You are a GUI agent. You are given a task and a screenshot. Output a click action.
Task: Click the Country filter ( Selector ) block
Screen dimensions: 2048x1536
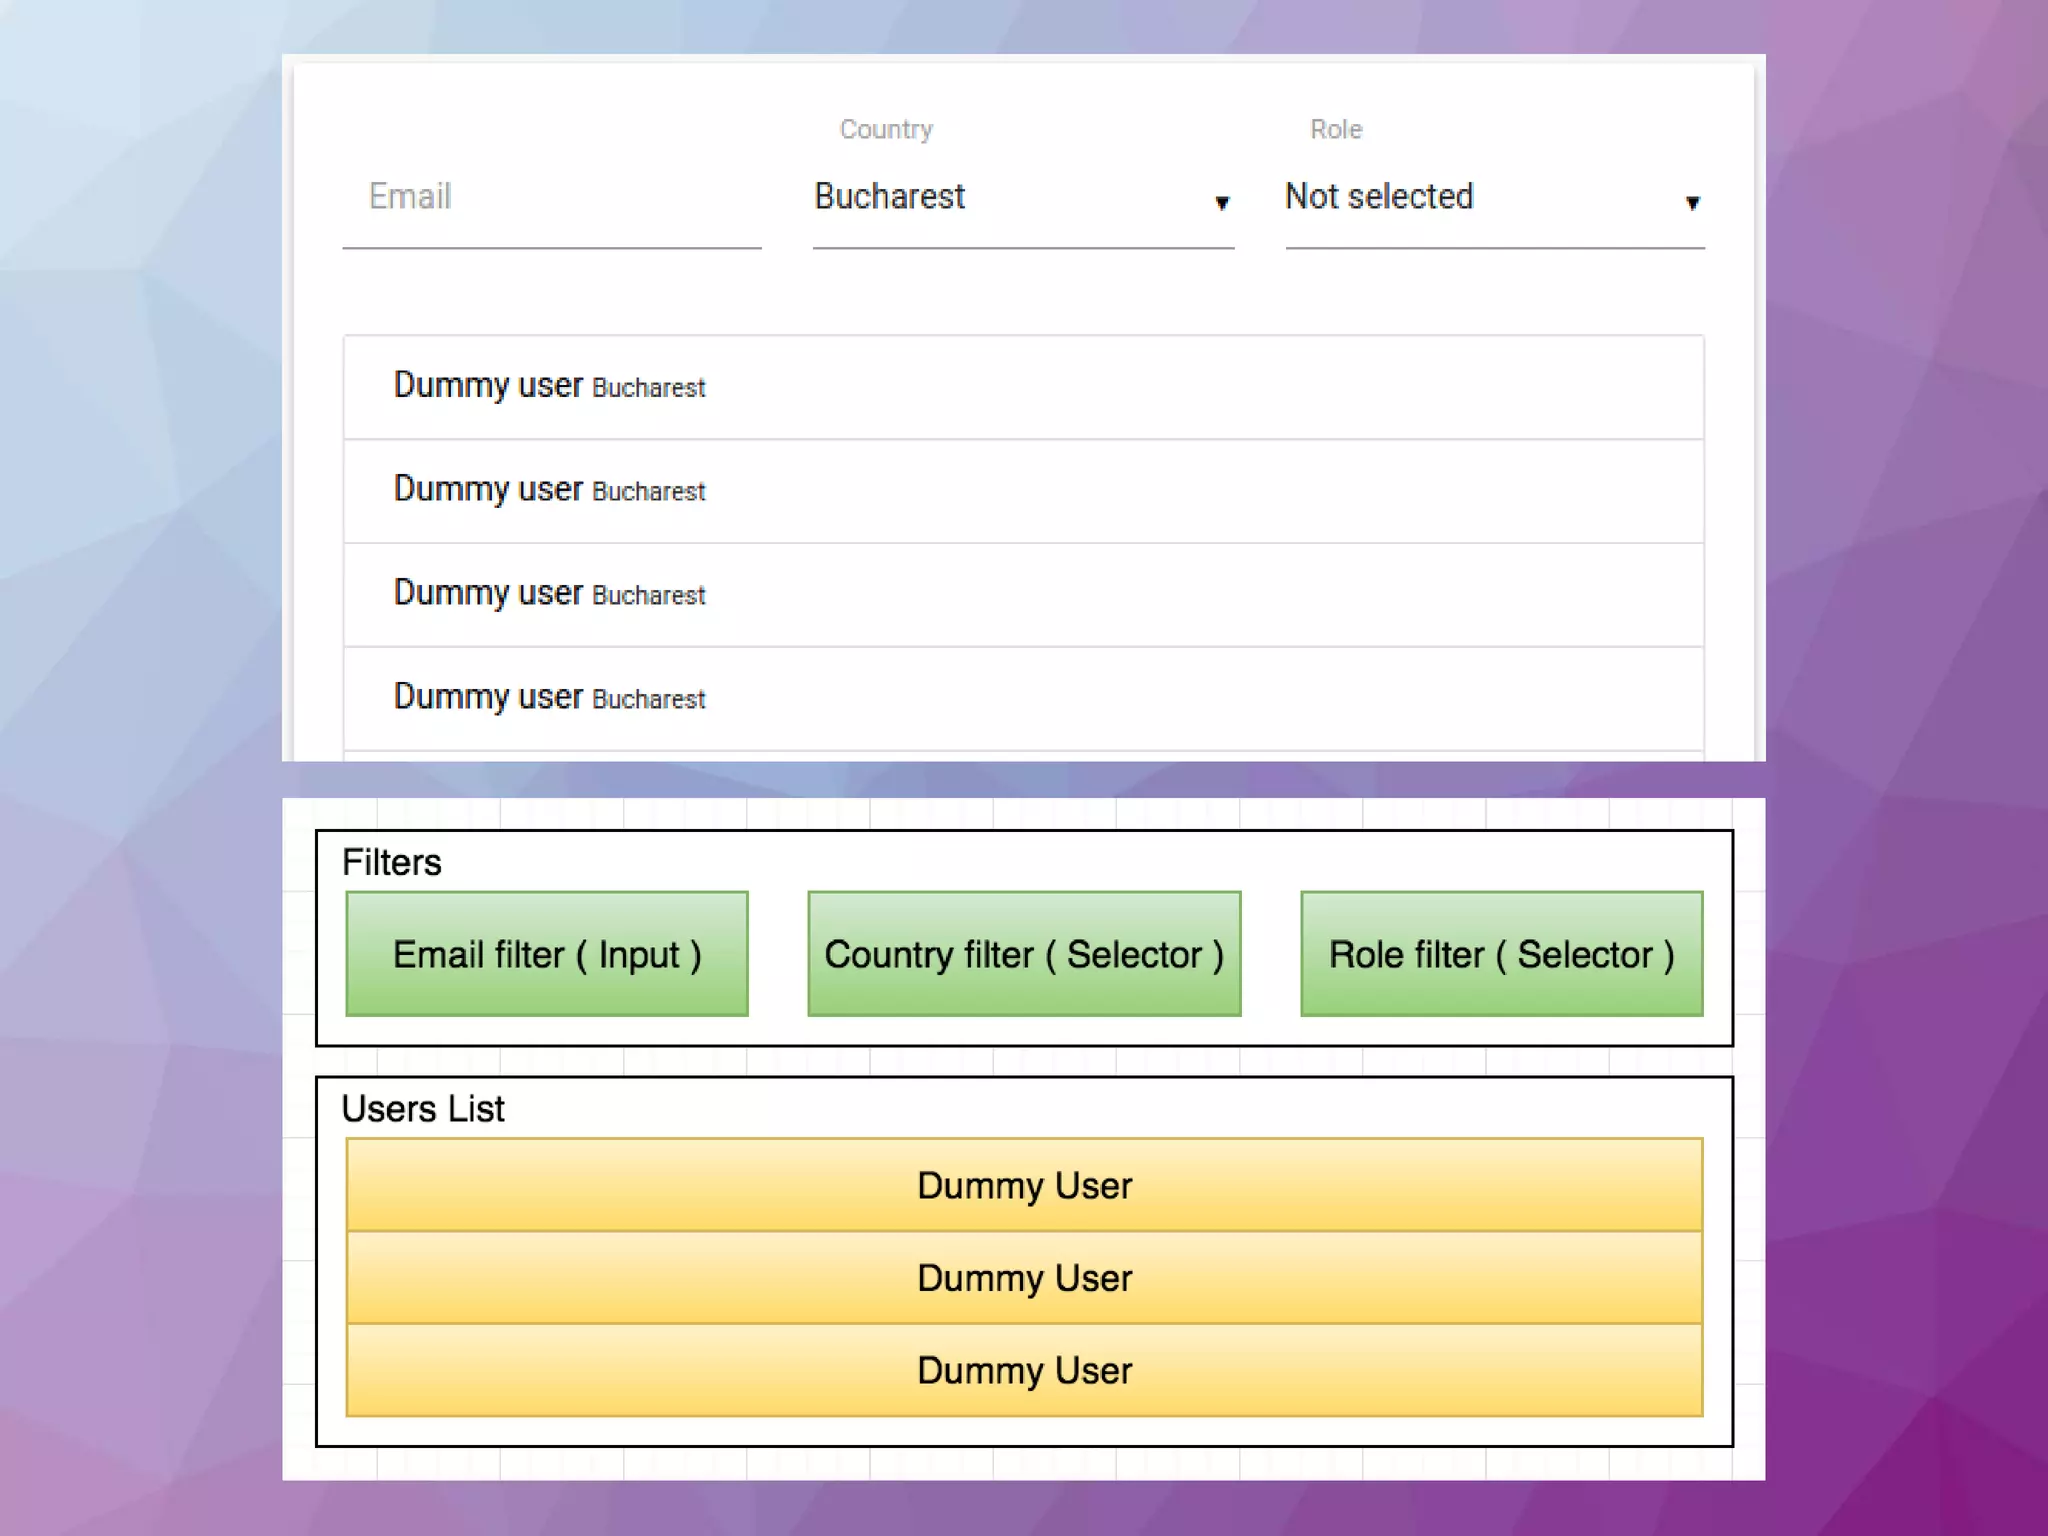[x=1024, y=954]
